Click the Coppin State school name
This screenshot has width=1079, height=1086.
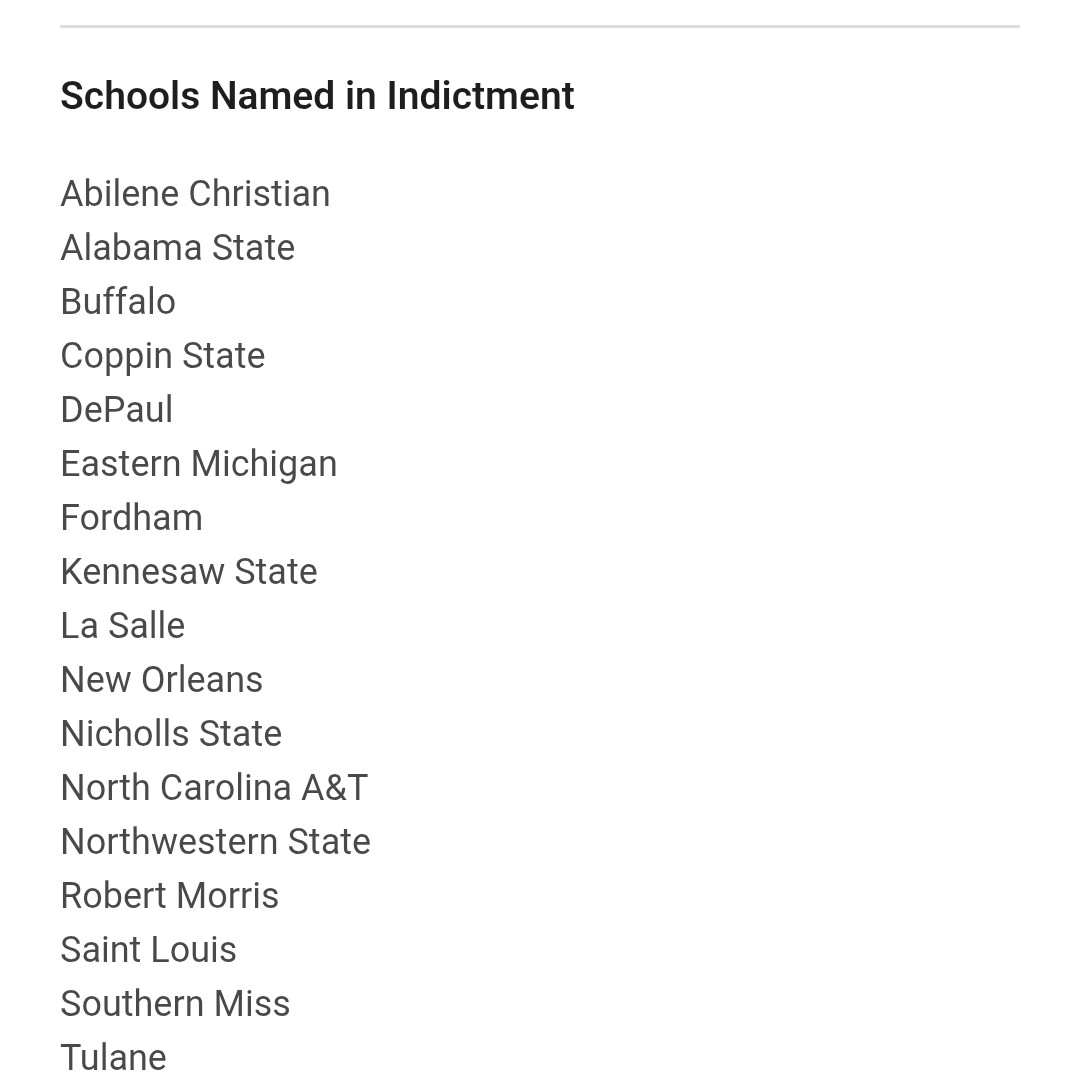point(162,356)
